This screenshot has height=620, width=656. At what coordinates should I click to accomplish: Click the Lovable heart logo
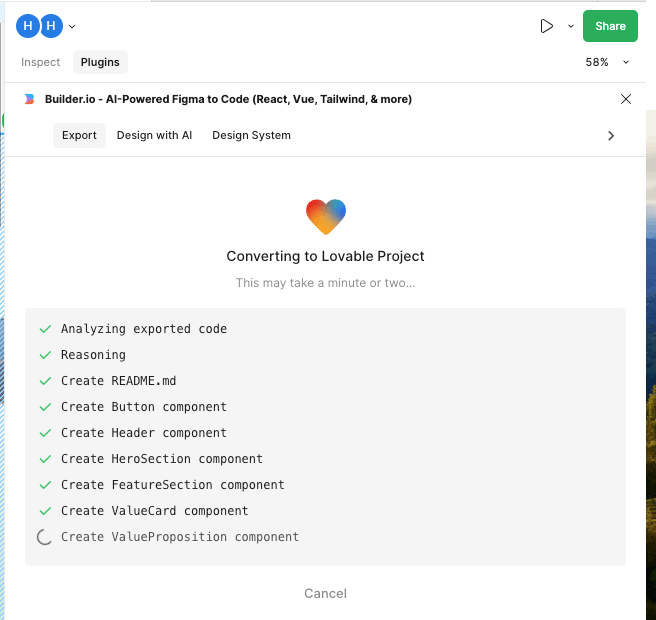click(326, 215)
